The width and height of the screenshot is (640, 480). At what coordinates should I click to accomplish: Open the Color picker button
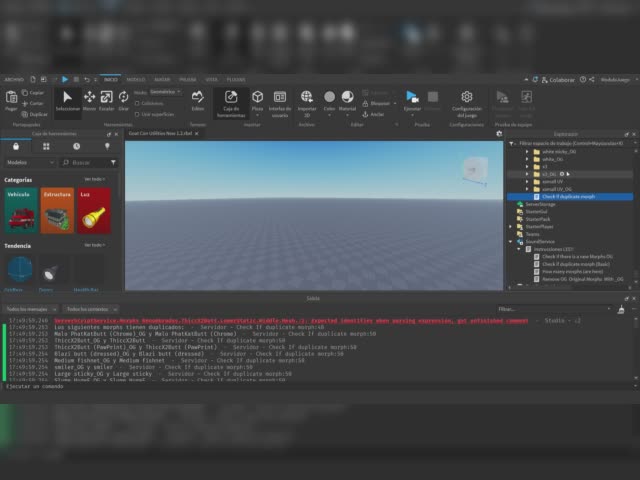pyautogui.click(x=329, y=102)
